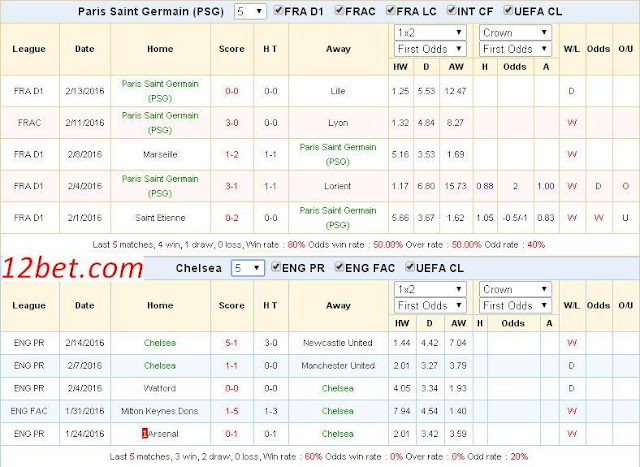Screen dimensions: 640x467
Task: Click the 7.94 home win odds
Action: (x=402, y=411)
